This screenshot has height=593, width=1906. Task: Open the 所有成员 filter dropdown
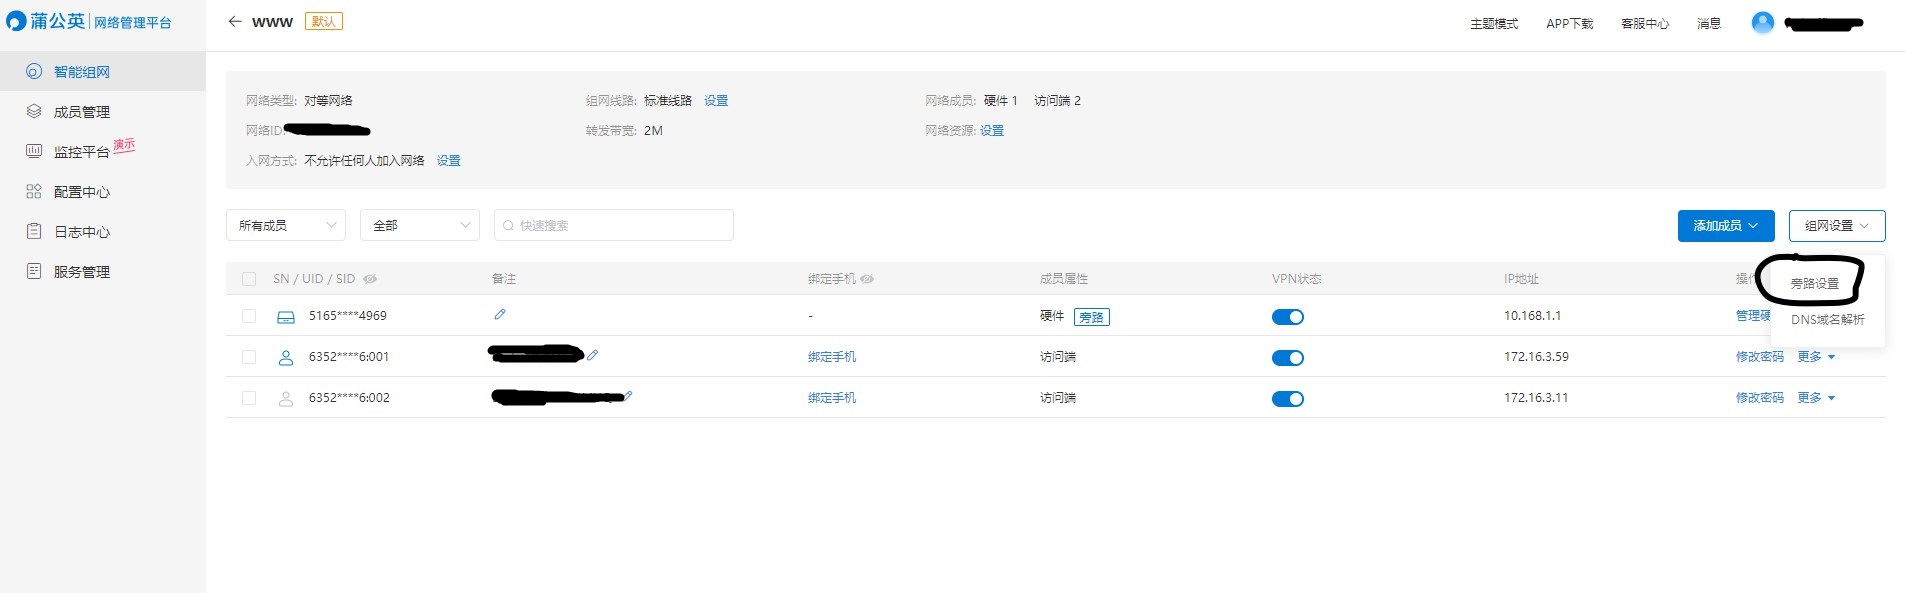tap(286, 225)
